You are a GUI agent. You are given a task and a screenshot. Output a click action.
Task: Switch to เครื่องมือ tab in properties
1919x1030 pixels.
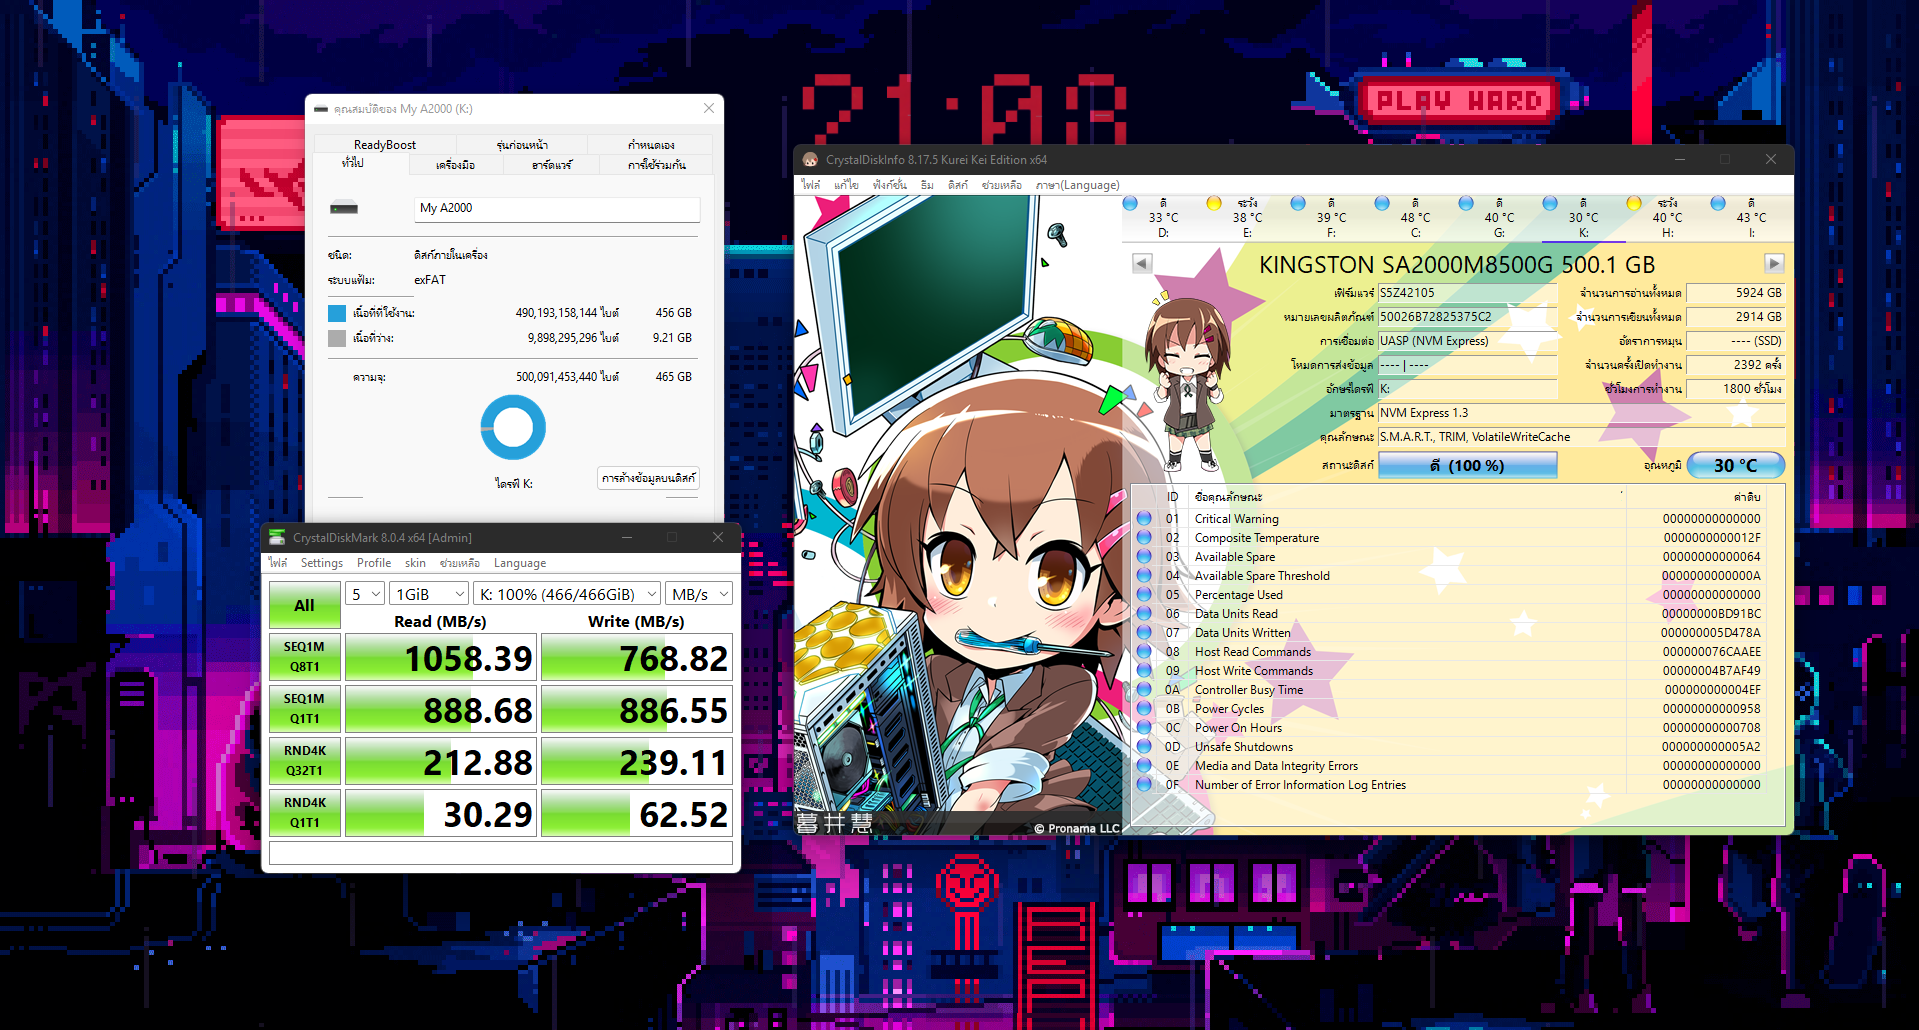pyautogui.click(x=455, y=165)
